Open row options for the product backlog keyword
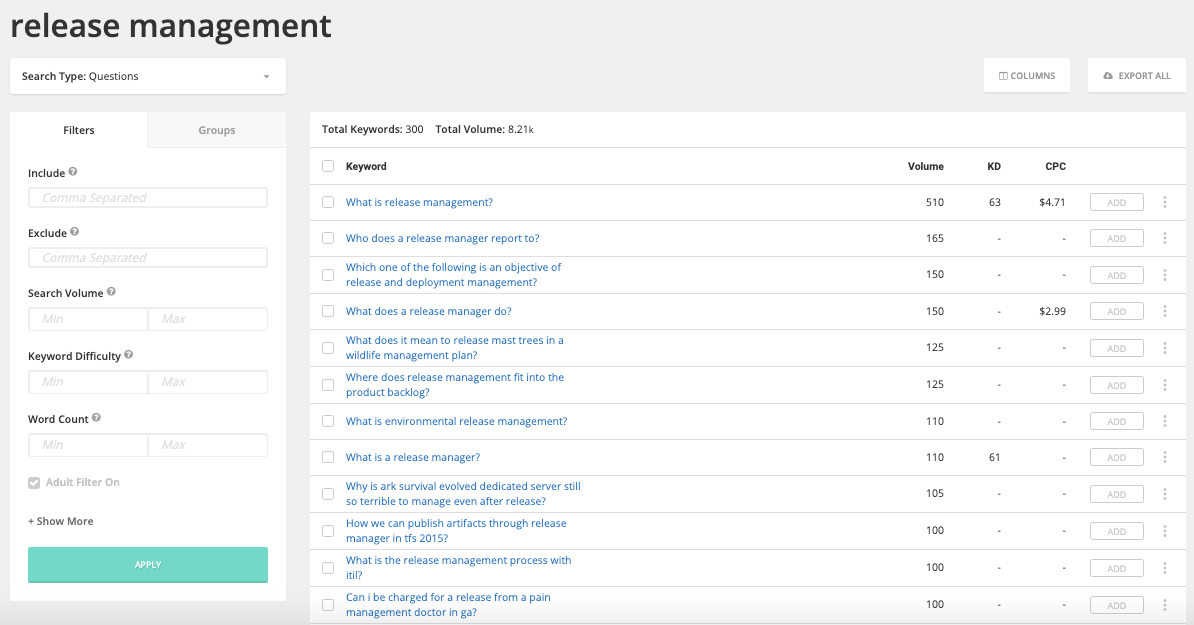 point(1165,385)
